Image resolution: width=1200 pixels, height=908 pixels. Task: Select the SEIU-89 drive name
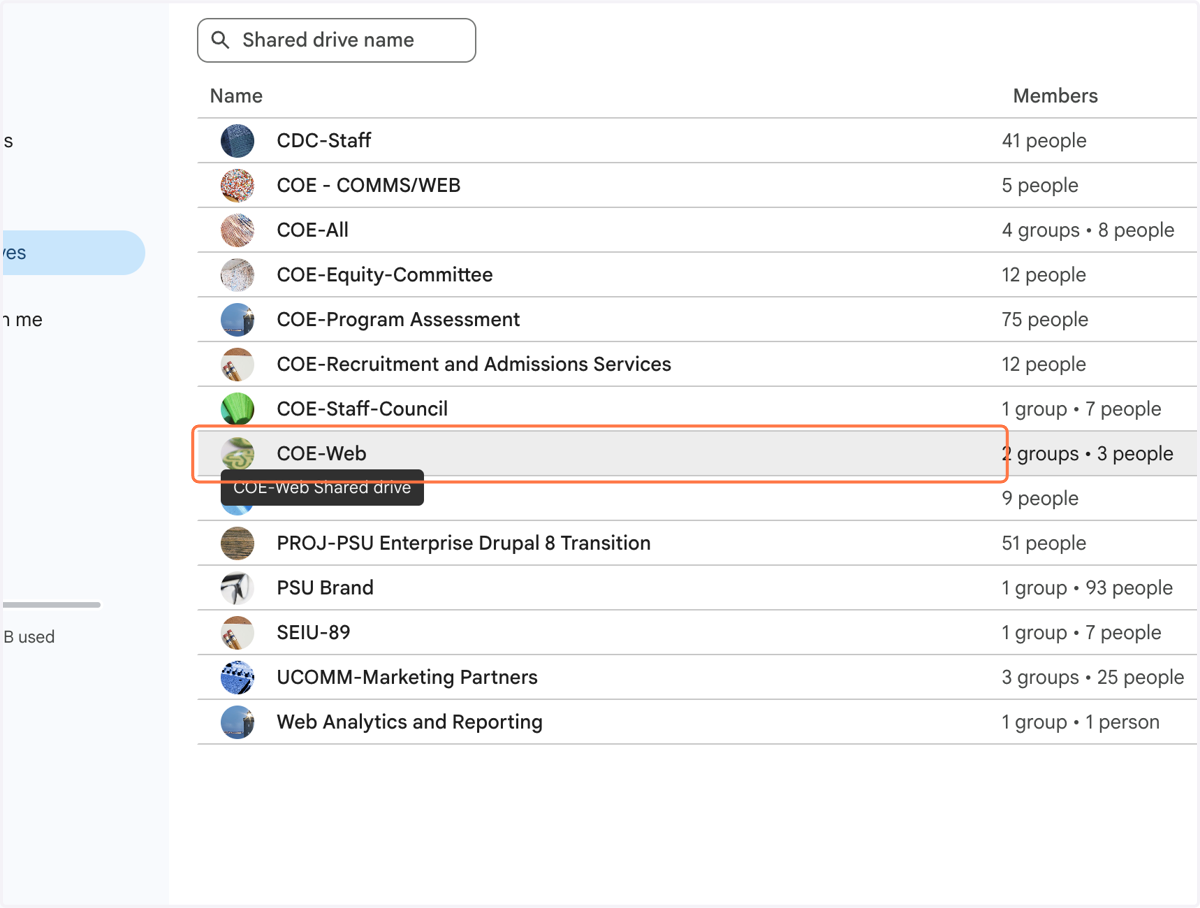[314, 633]
